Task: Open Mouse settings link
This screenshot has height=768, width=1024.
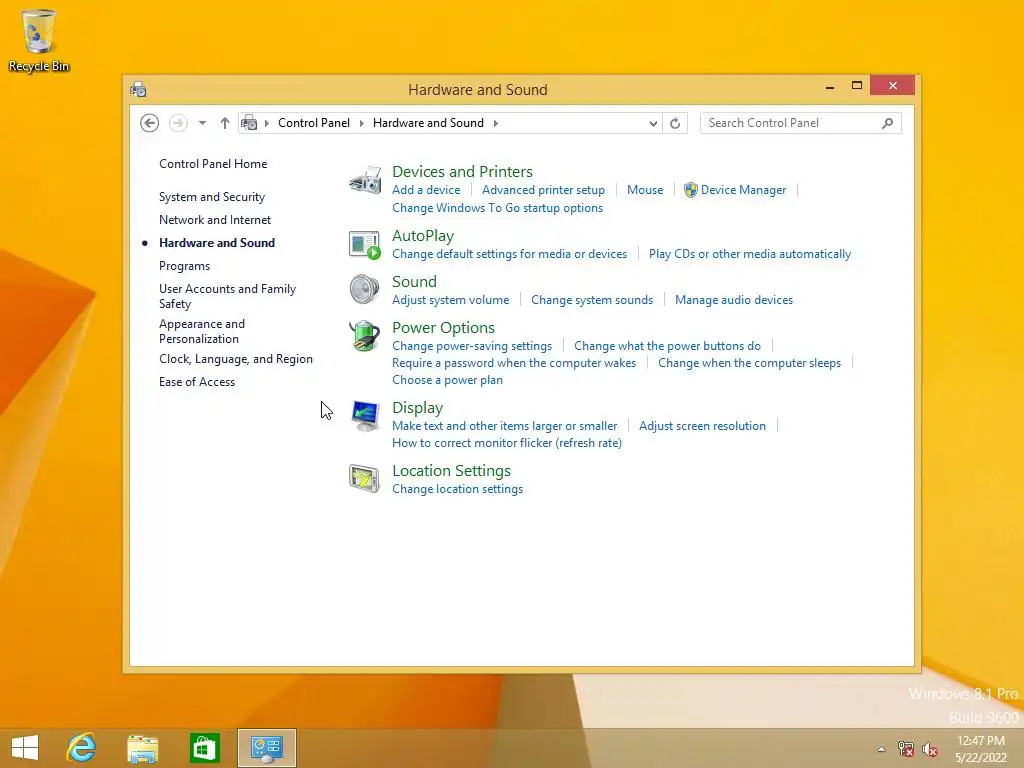Action: tap(645, 190)
